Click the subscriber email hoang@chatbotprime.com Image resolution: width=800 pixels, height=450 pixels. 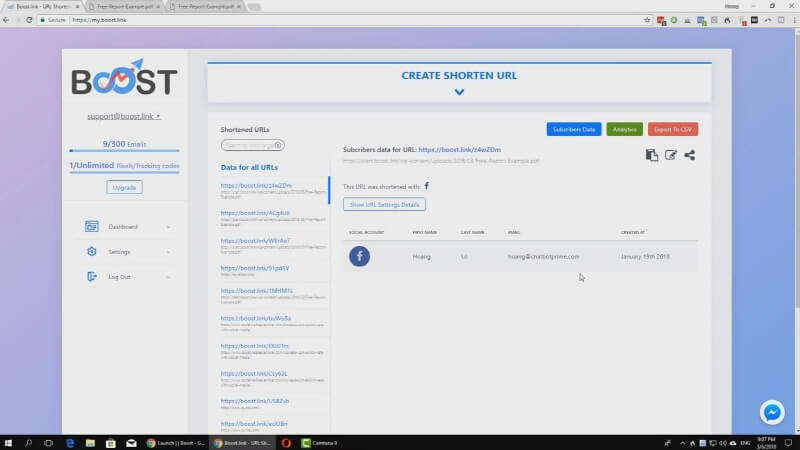[543, 256]
